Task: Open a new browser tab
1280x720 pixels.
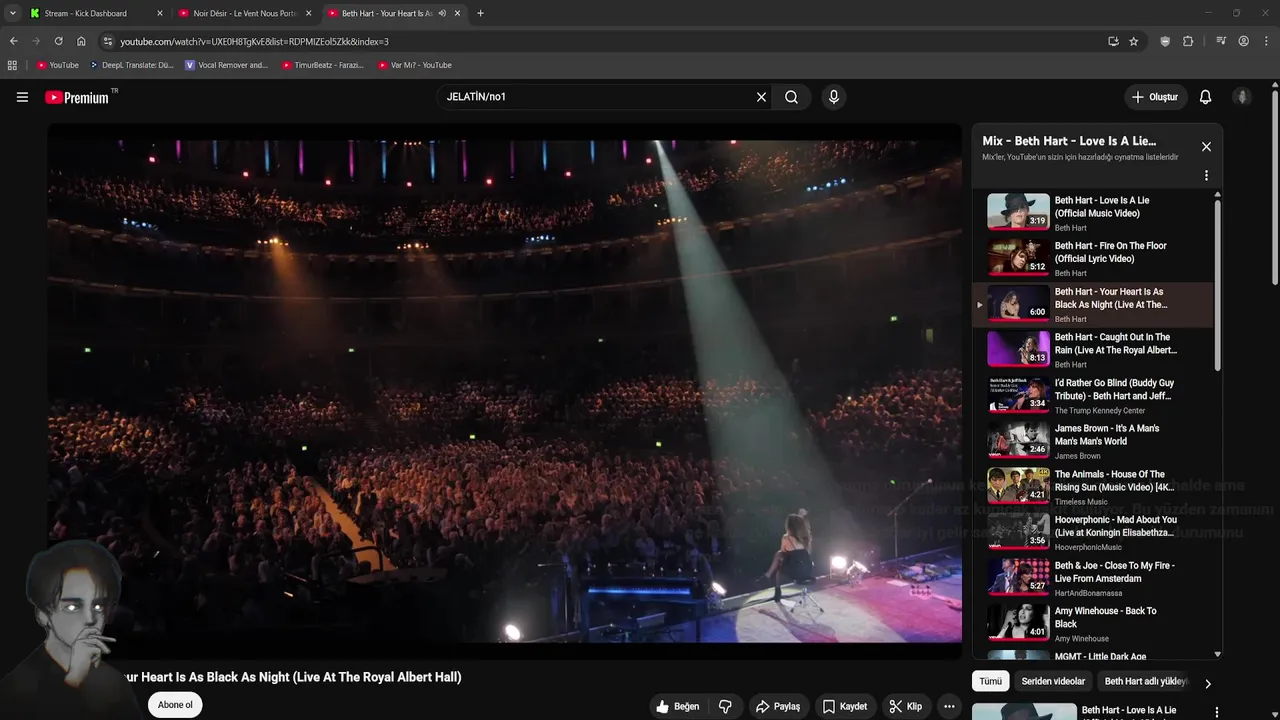Action: point(480,13)
